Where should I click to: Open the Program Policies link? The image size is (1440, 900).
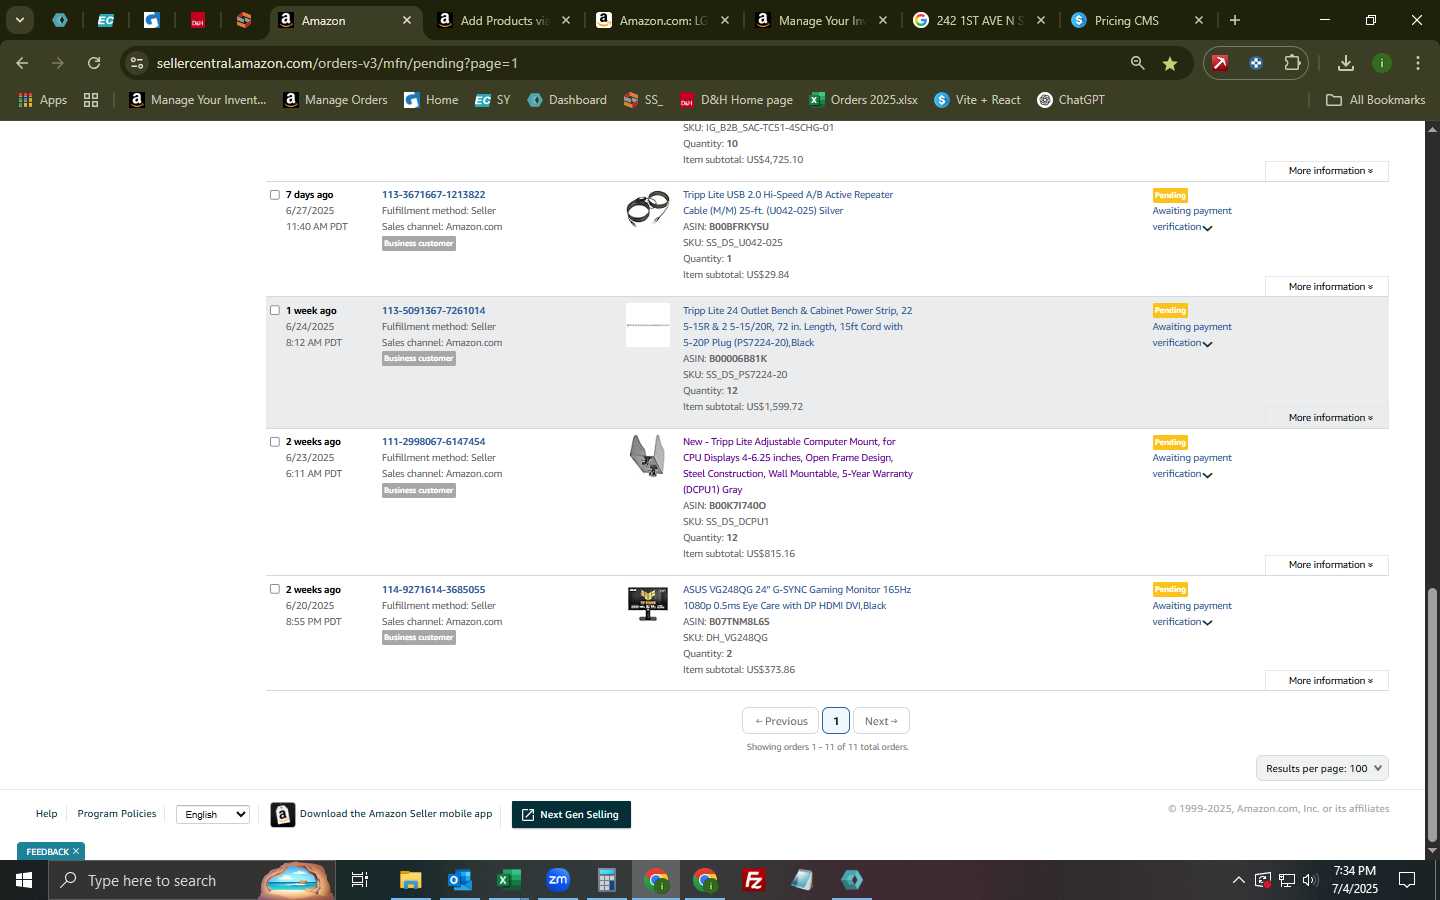pyautogui.click(x=117, y=814)
